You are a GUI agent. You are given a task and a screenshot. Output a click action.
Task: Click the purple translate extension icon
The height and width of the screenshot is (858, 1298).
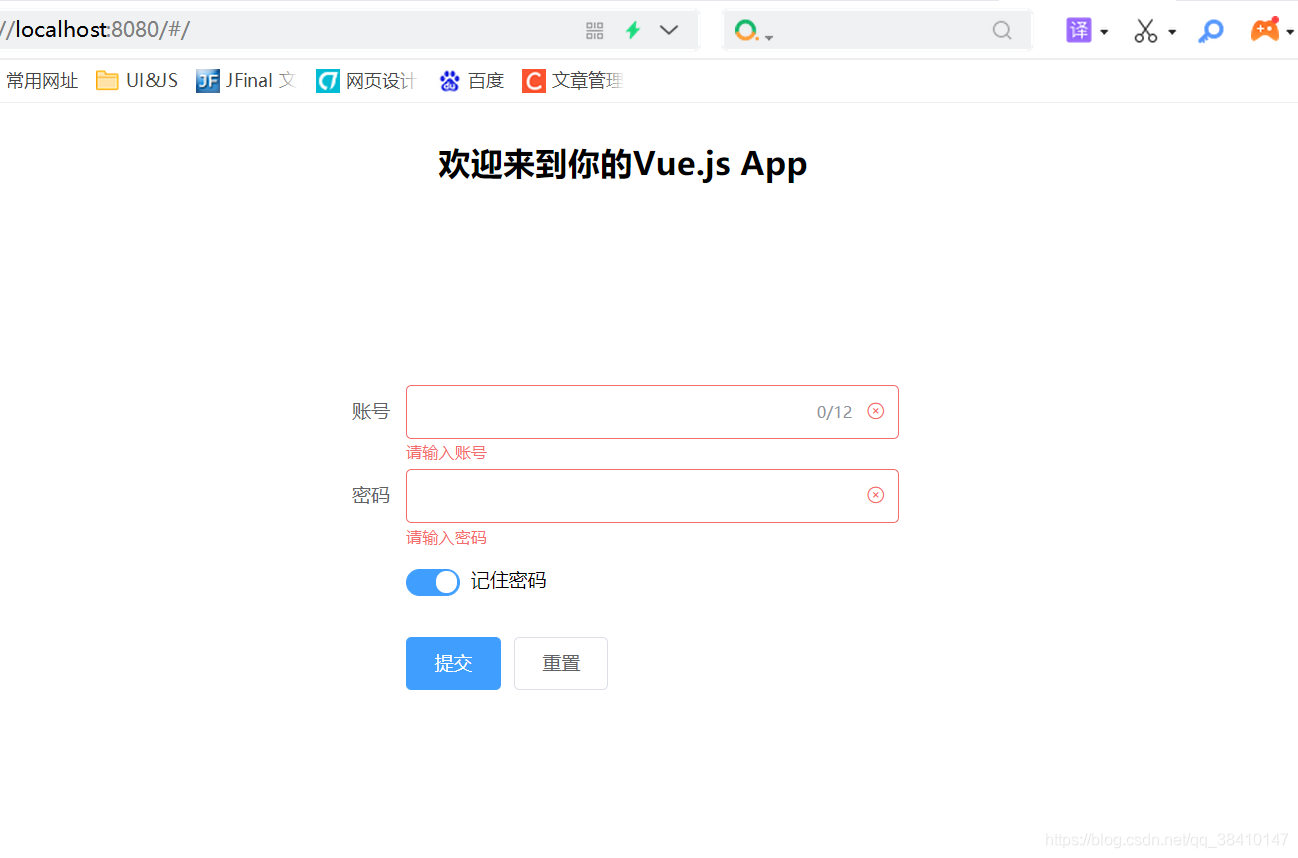click(x=1079, y=30)
